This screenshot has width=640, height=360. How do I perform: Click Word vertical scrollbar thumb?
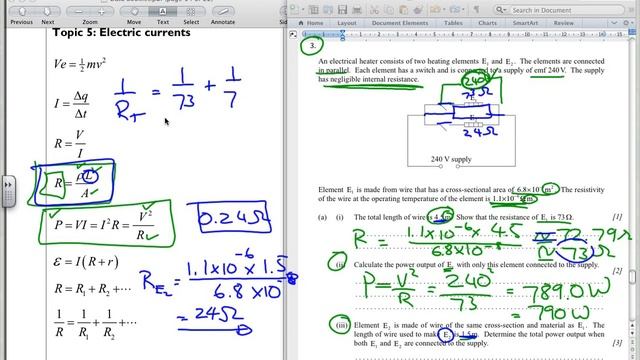(x=632, y=277)
